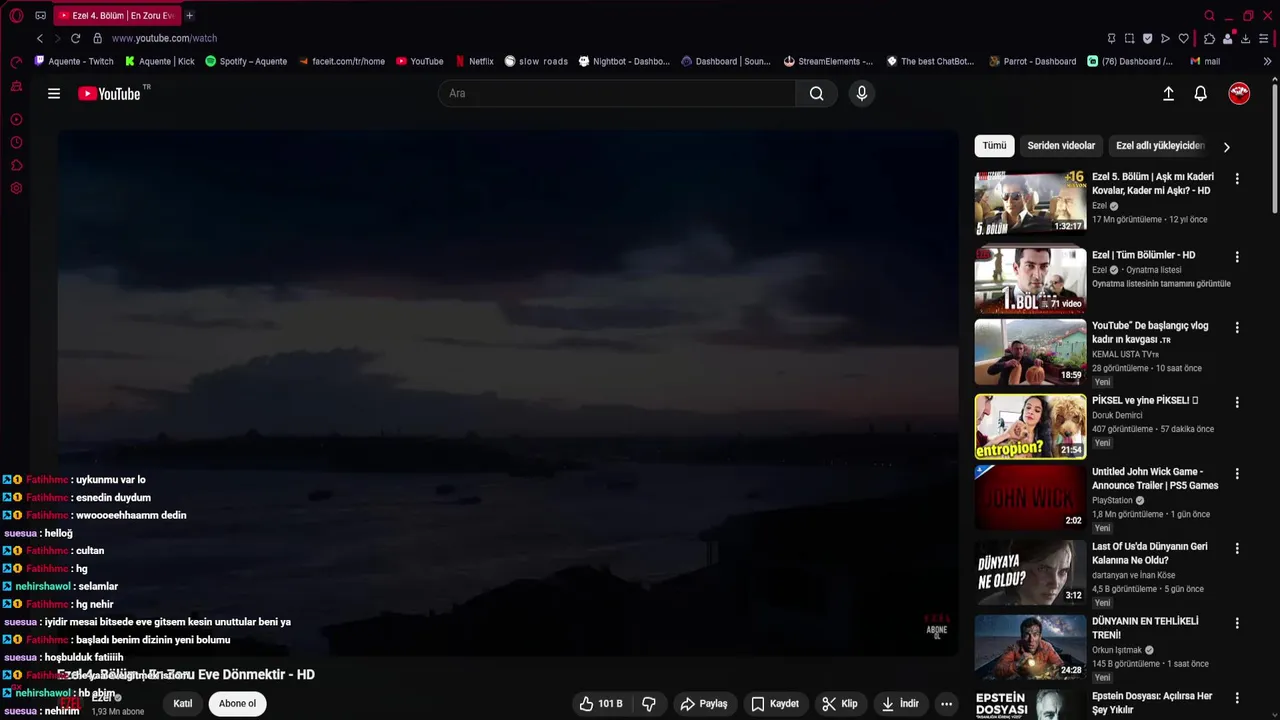Play John Wick game trailer thumbnail
This screenshot has width=1280, height=720.
pos(1030,497)
